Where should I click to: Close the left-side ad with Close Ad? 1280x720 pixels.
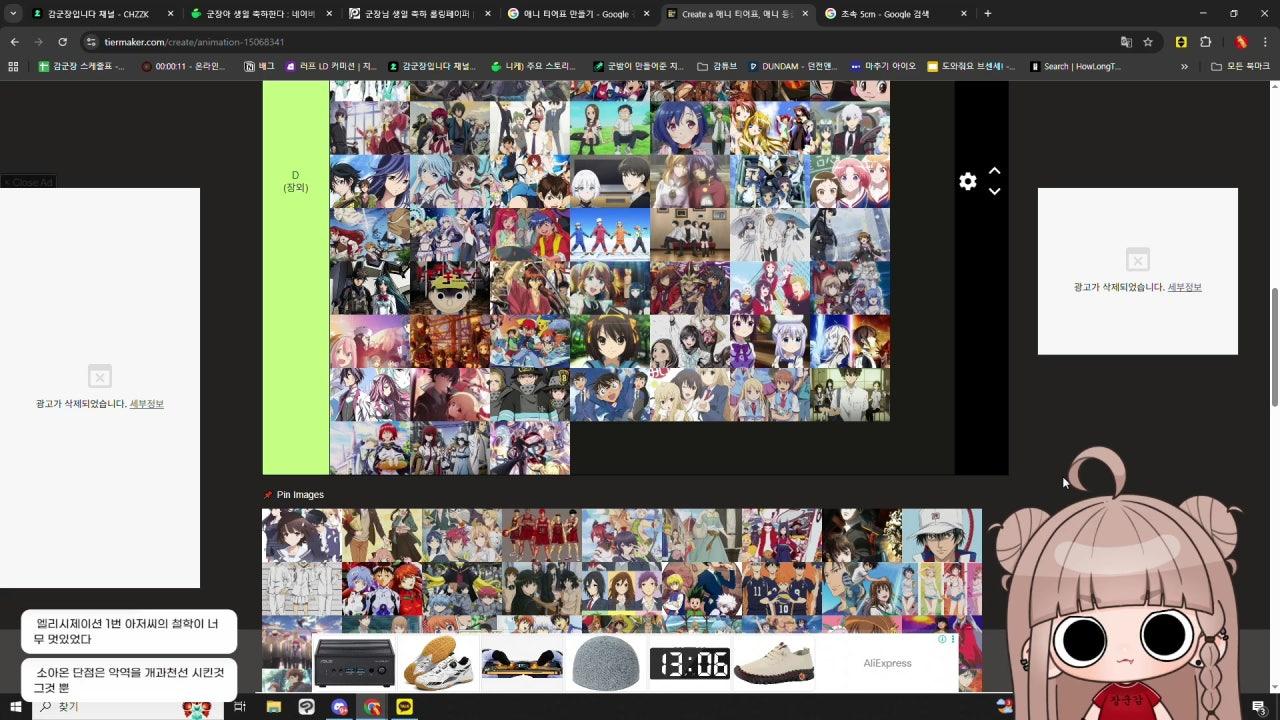pos(28,182)
